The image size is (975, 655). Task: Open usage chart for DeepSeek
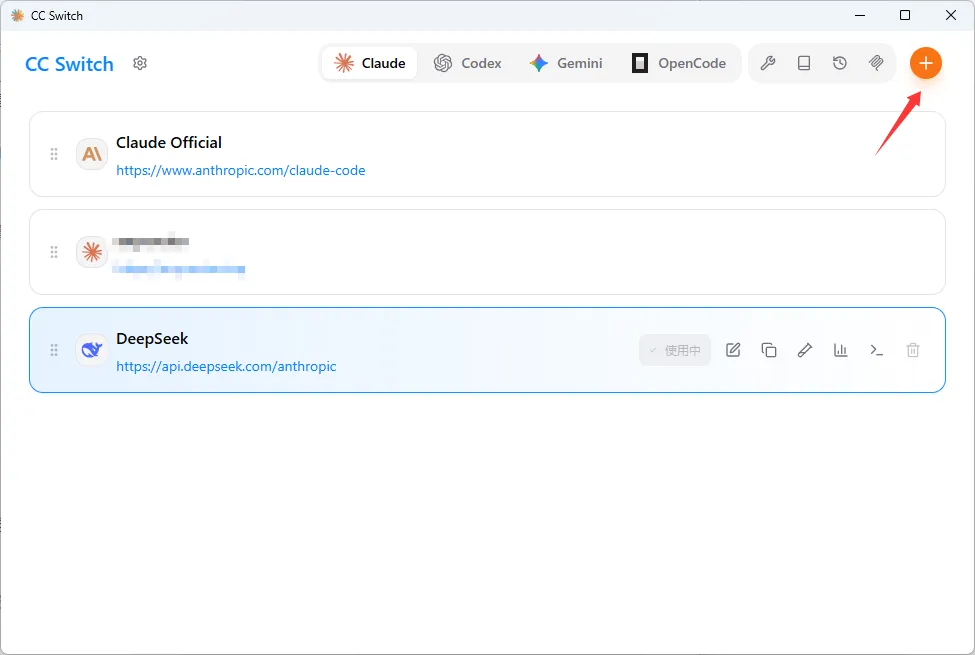(841, 350)
